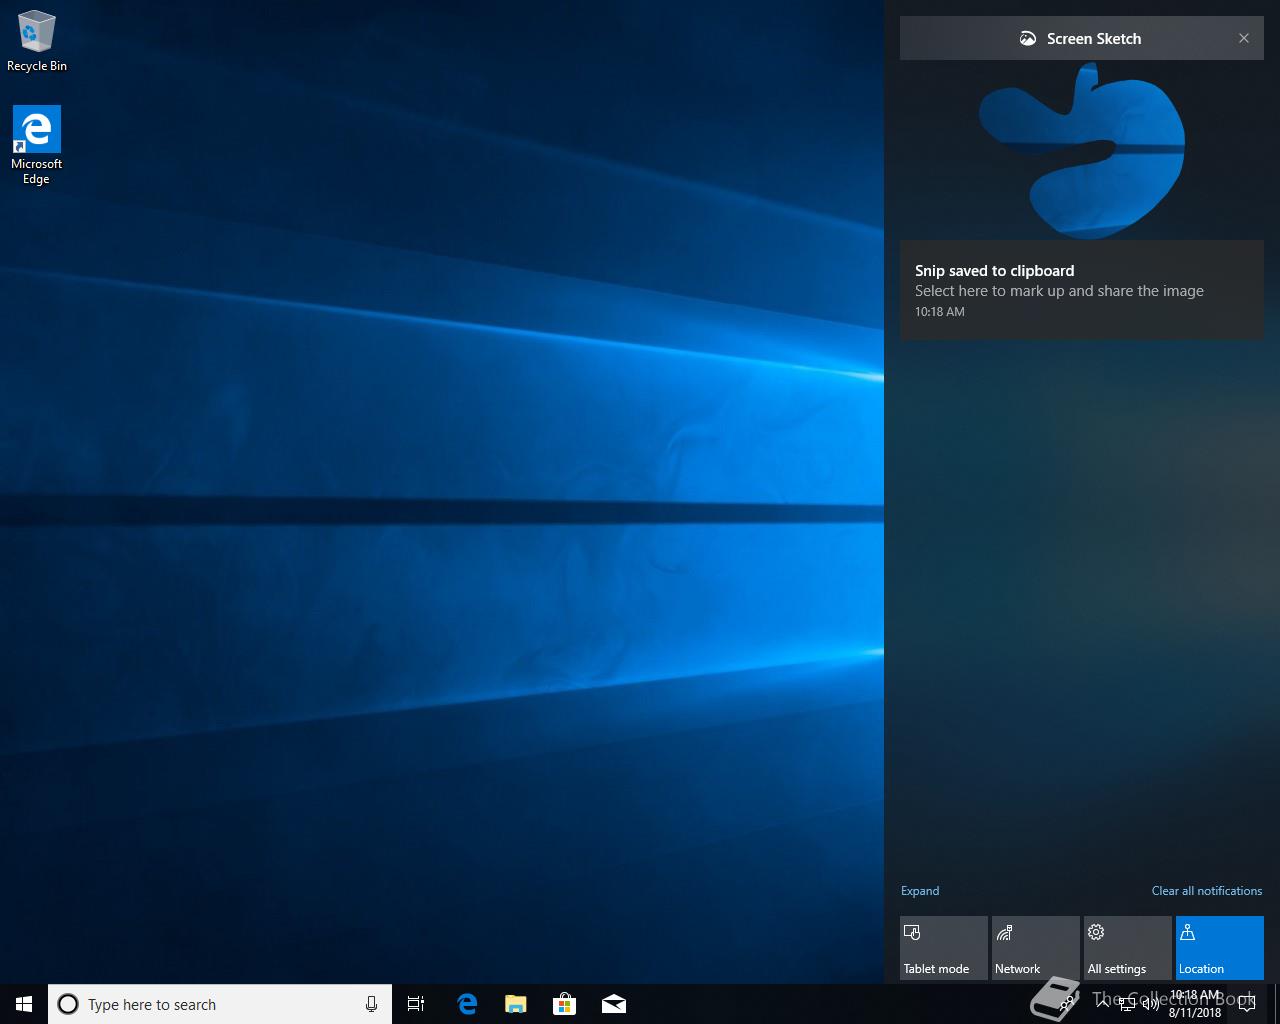1280x1024 pixels.
Task: Click 'Select here to mark up and share the image'
Action: (x=1059, y=291)
